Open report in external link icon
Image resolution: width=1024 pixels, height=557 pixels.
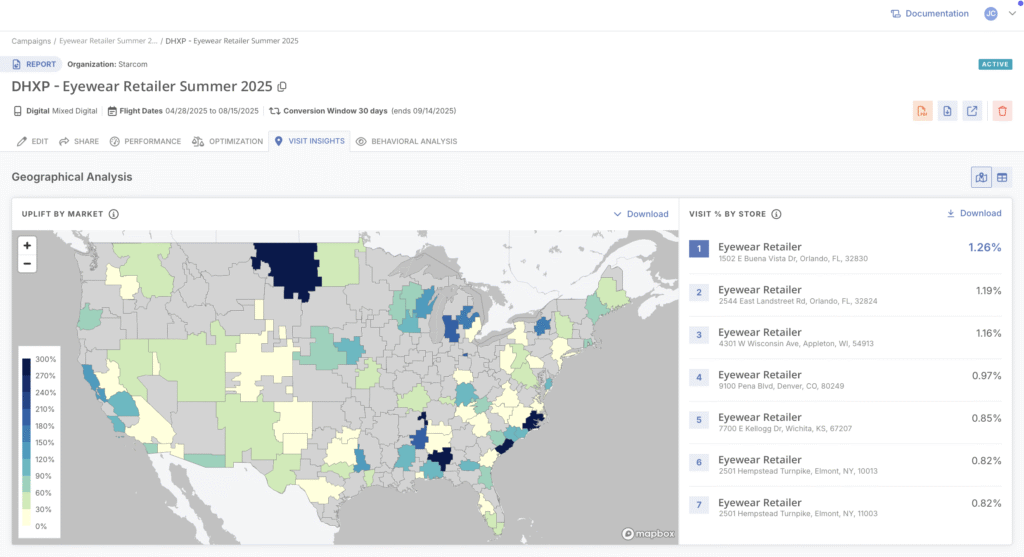click(972, 111)
